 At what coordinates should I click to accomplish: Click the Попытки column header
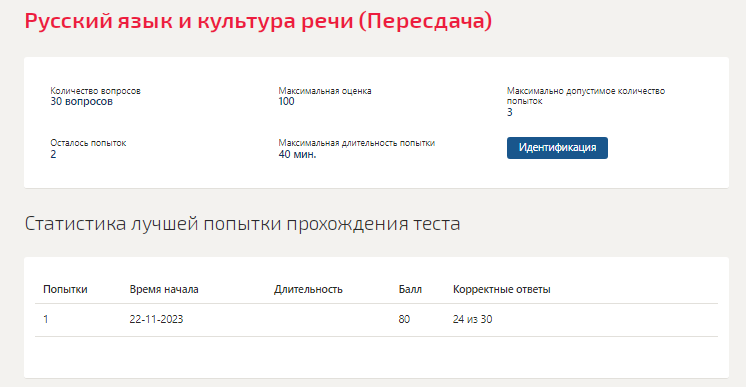click(65, 289)
